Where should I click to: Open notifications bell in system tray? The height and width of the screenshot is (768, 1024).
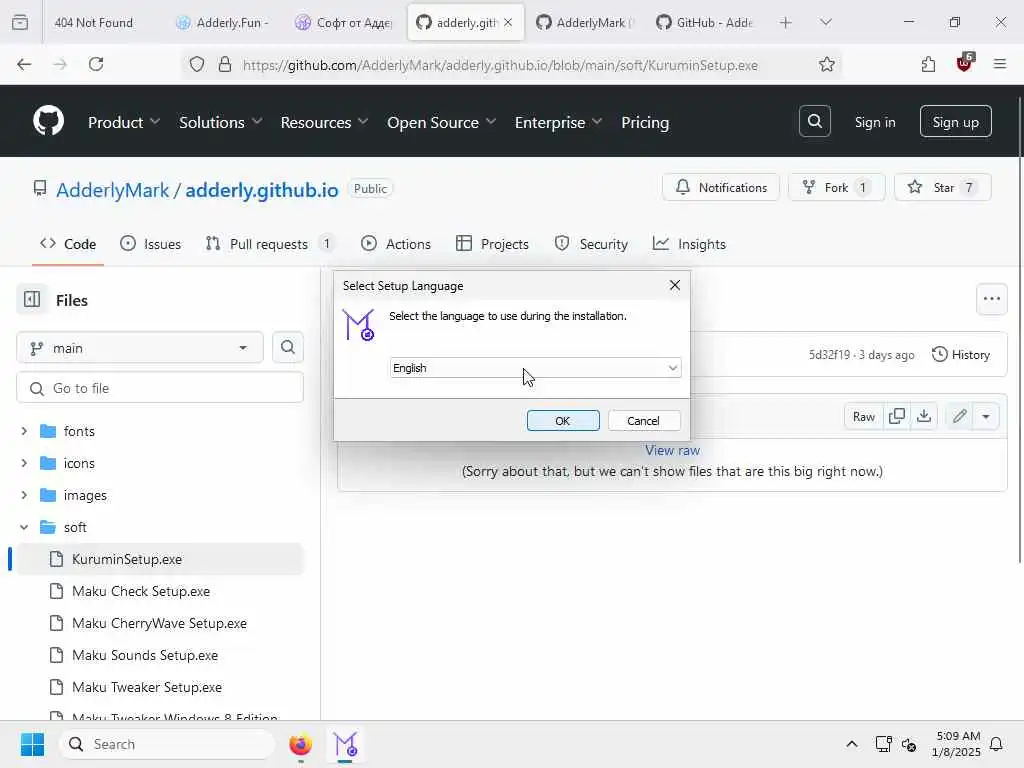997,744
